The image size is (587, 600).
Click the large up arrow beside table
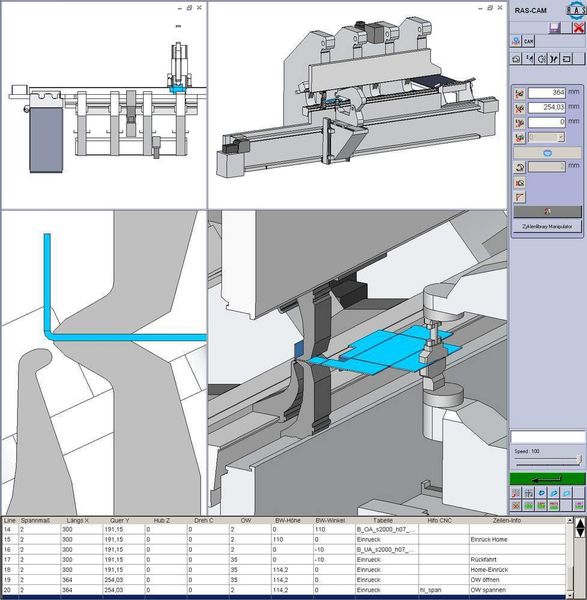click(580, 523)
